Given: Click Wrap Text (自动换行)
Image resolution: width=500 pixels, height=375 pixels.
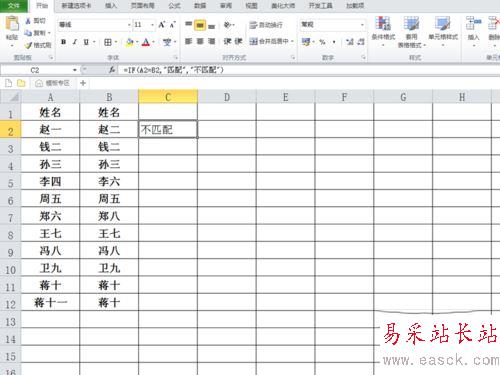Looking at the screenshot, I should point(266,25).
